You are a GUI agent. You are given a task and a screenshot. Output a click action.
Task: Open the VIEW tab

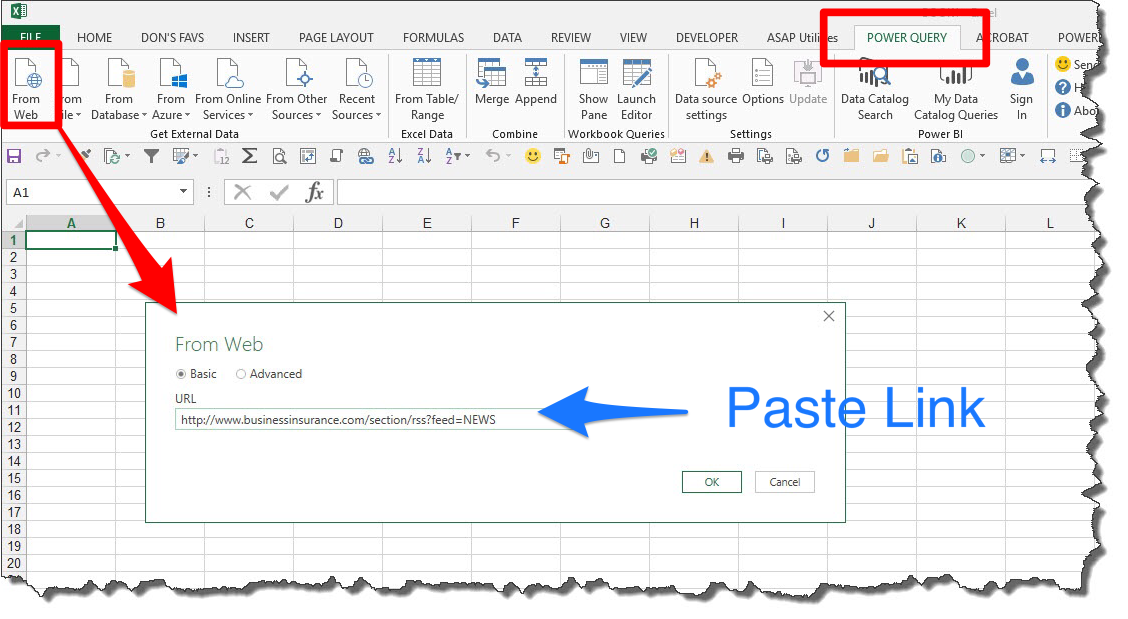tap(633, 37)
